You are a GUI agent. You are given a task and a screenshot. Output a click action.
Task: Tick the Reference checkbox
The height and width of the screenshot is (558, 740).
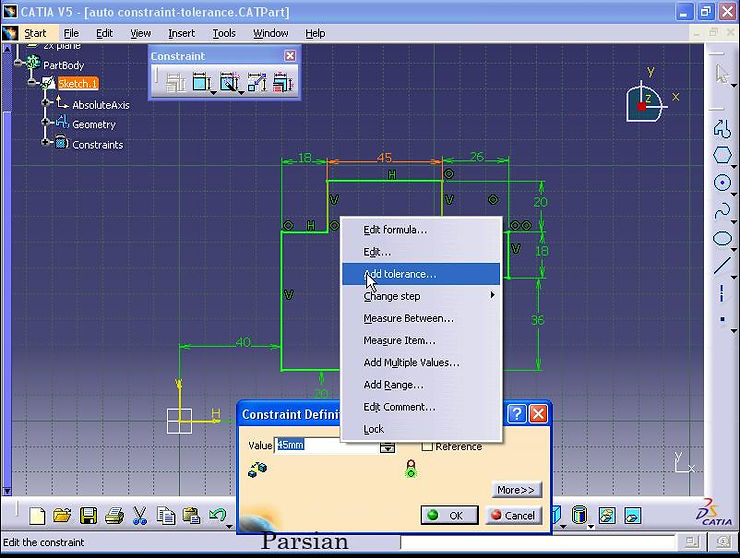point(427,446)
